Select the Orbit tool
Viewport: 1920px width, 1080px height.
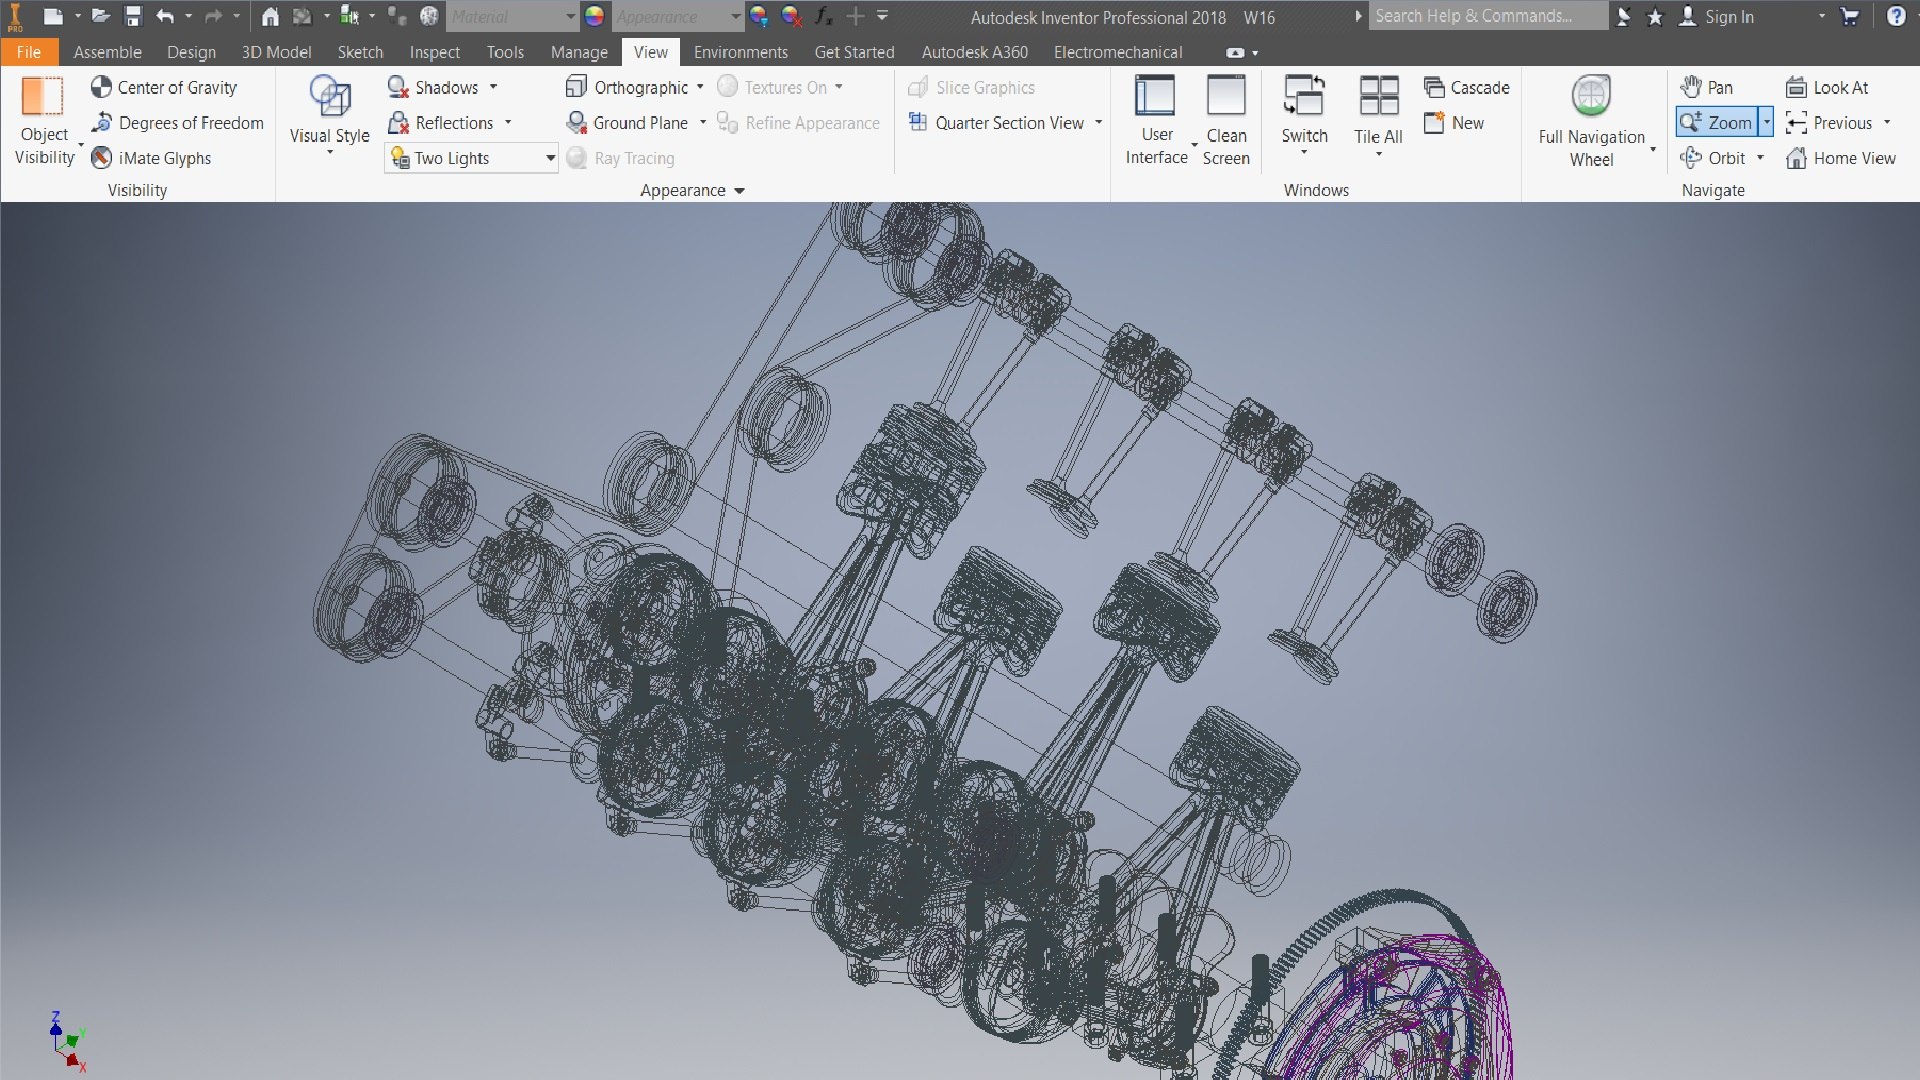pos(1713,158)
